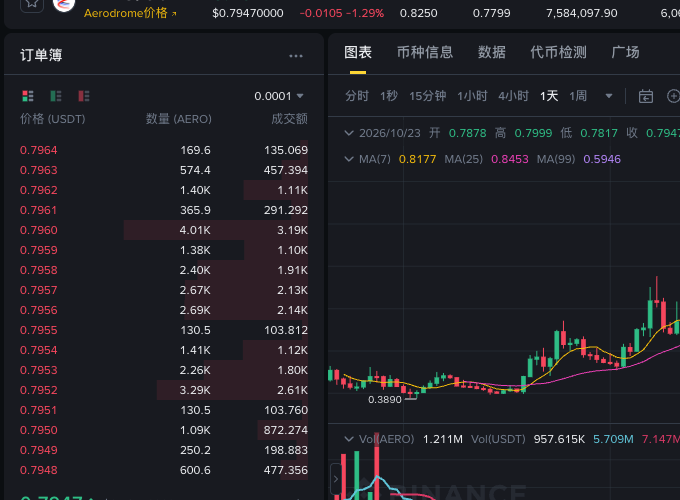The width and height of the screenshot is (680, 500).
Task: Click the sell price 0.7964
Action: [39, 150]
